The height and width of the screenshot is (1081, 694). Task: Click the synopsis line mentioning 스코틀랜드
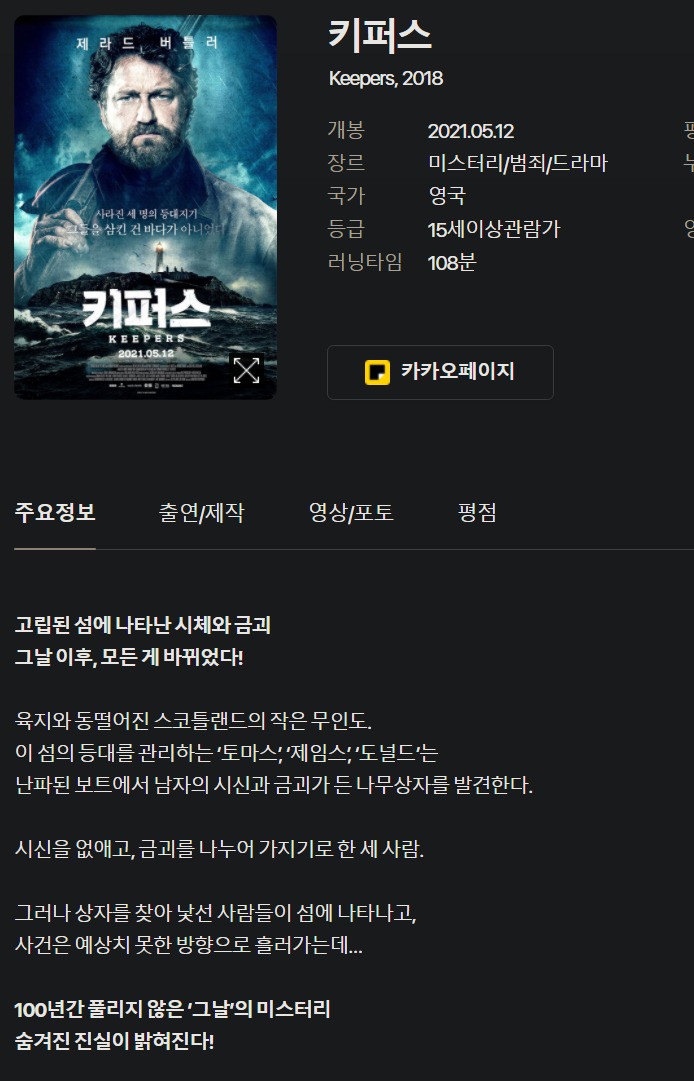(193, 722)
